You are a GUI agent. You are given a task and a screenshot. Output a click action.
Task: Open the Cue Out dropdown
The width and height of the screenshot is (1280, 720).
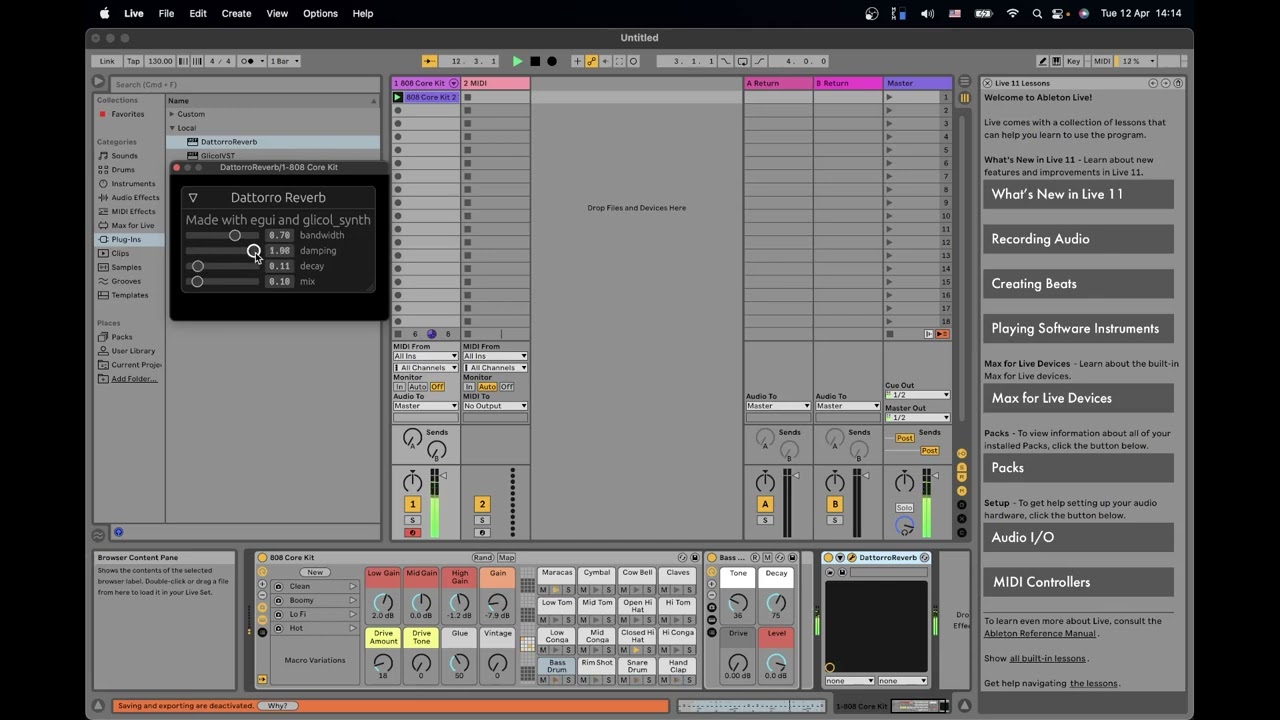click(x=918, y=395)
